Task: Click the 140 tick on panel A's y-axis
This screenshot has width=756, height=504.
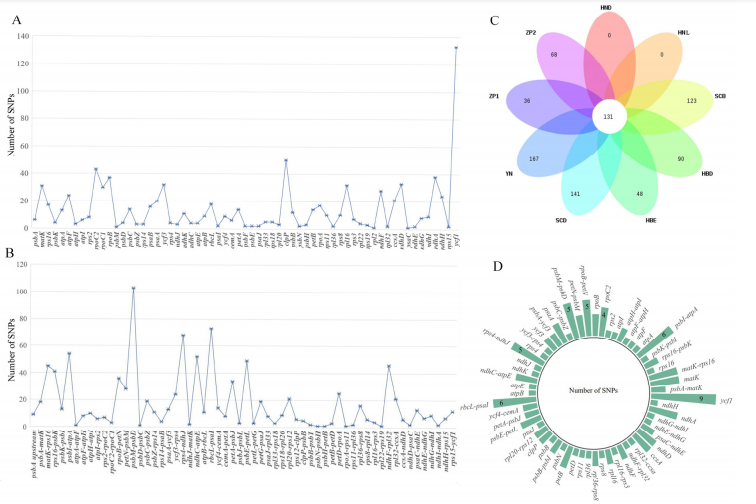Action: point(23,36)
